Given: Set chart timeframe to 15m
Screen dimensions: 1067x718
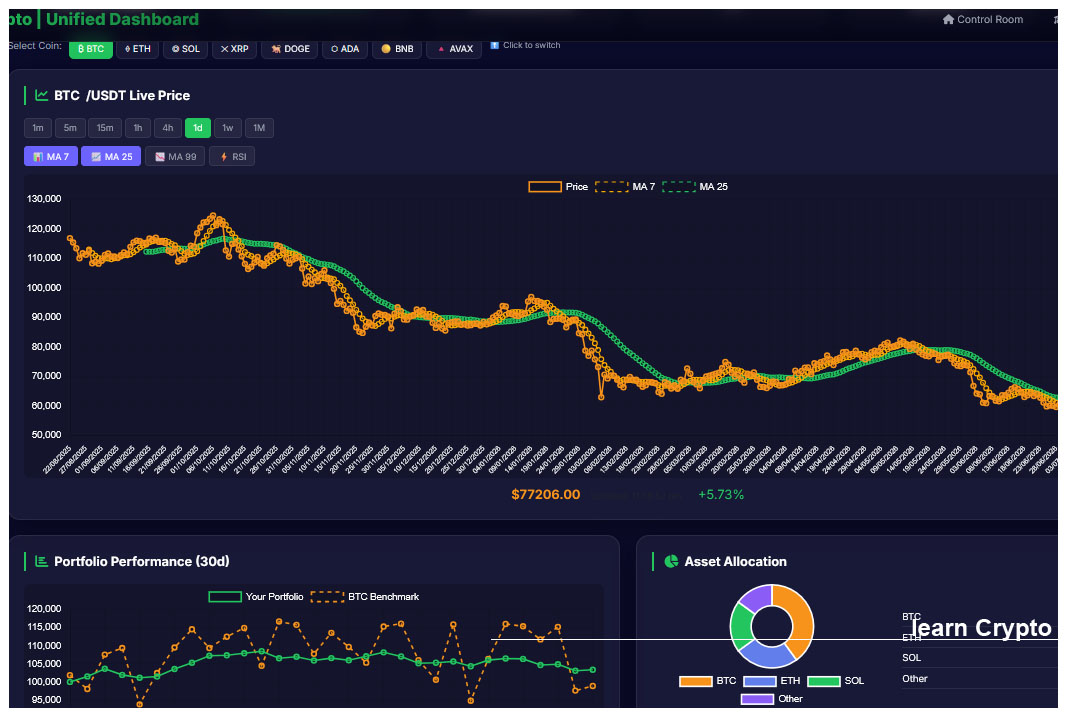Looking at the screenshot, I should click(x=105, y=128).
